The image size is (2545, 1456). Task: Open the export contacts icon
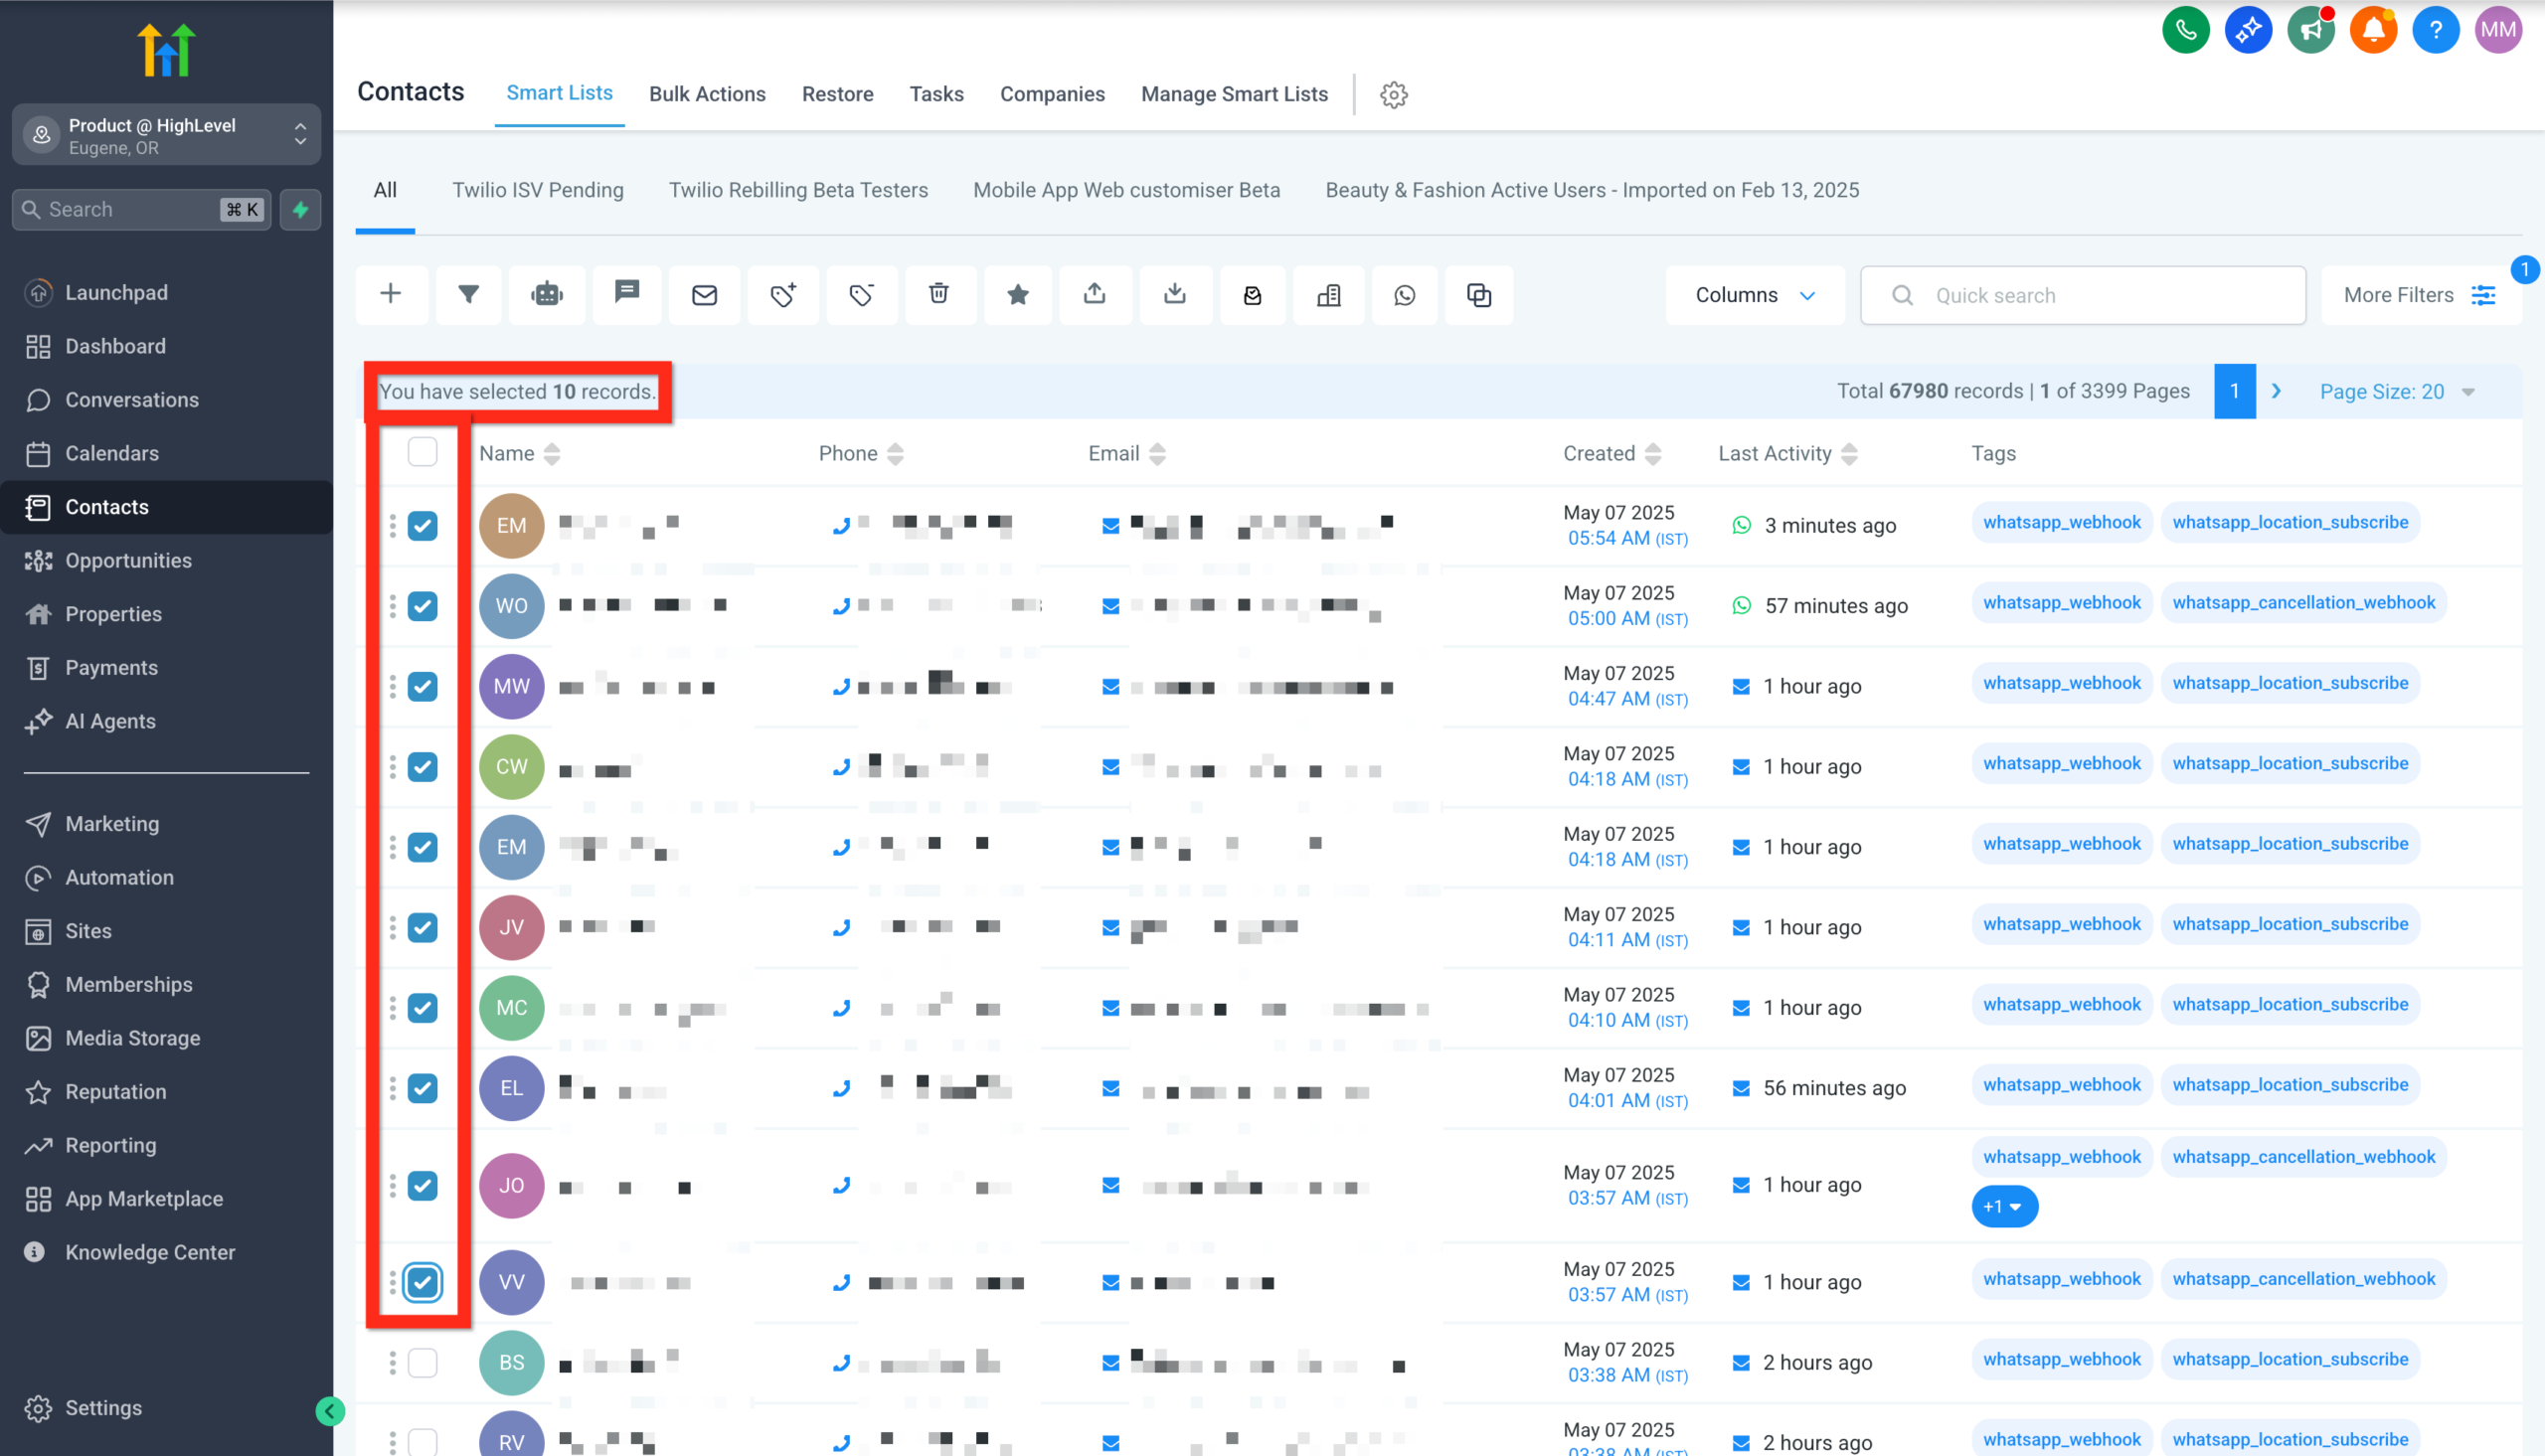click(x=1095, y=295)
